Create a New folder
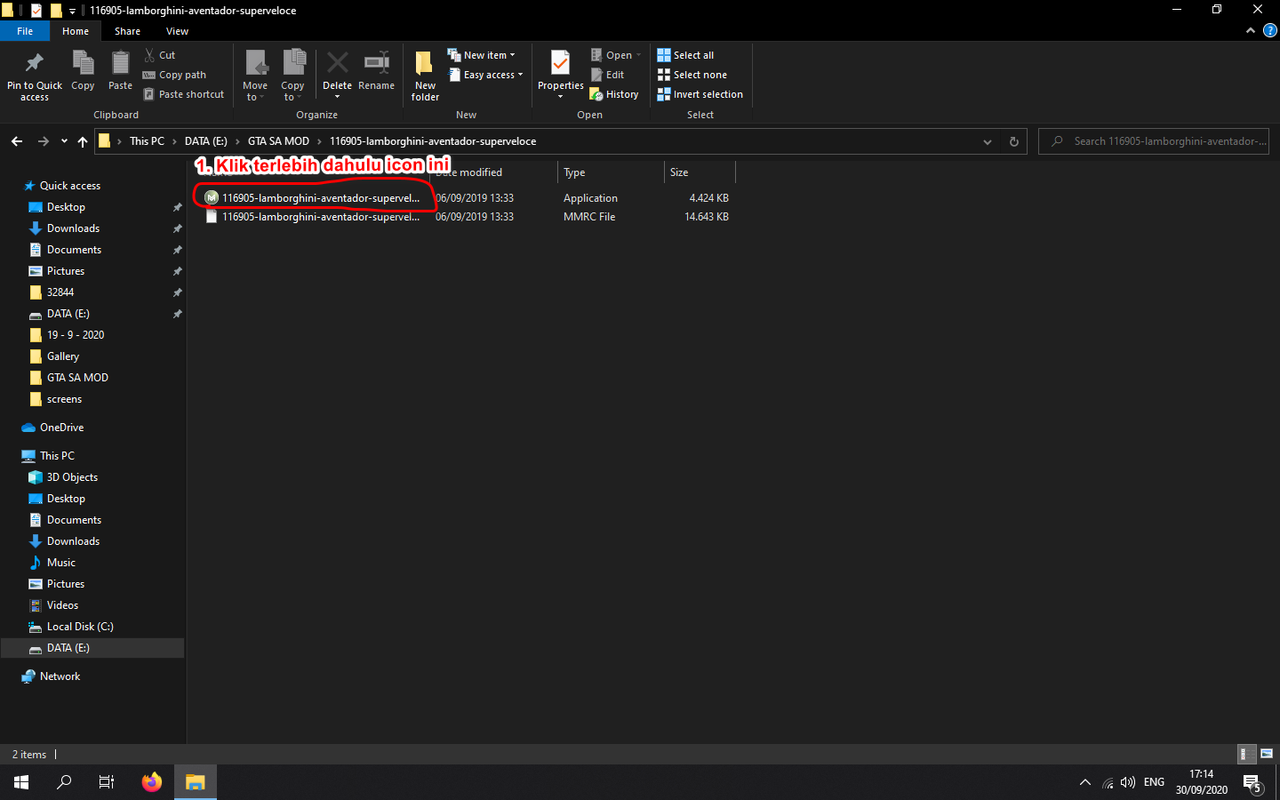Viewport: 1280px width, 800px height. click(425, 75)
